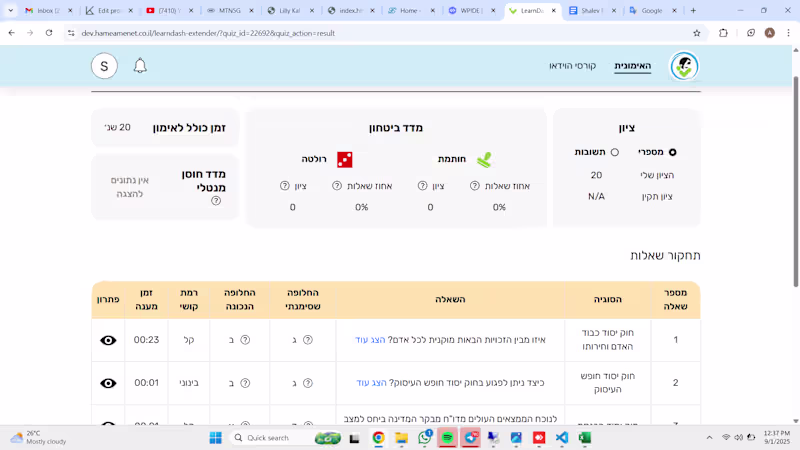Reload the current page
Screen dimensions: 800x450
[49, 33]
